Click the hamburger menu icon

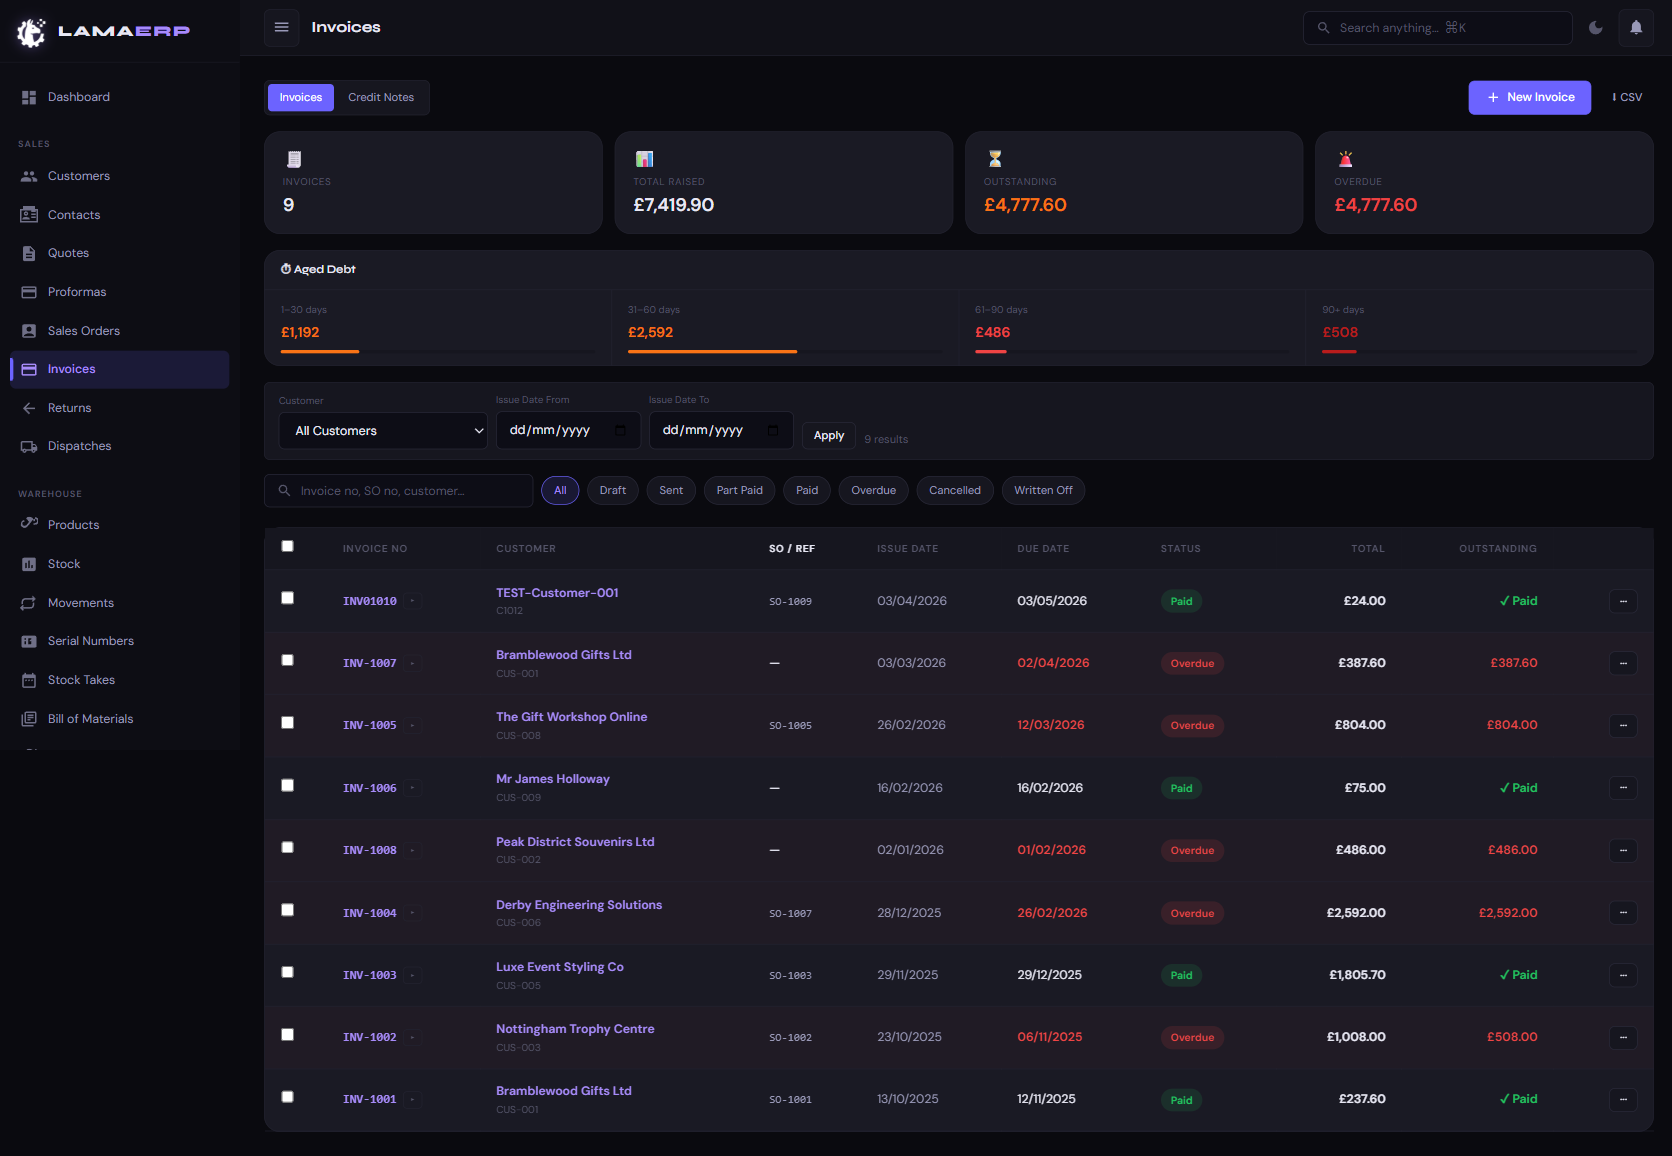282,27
